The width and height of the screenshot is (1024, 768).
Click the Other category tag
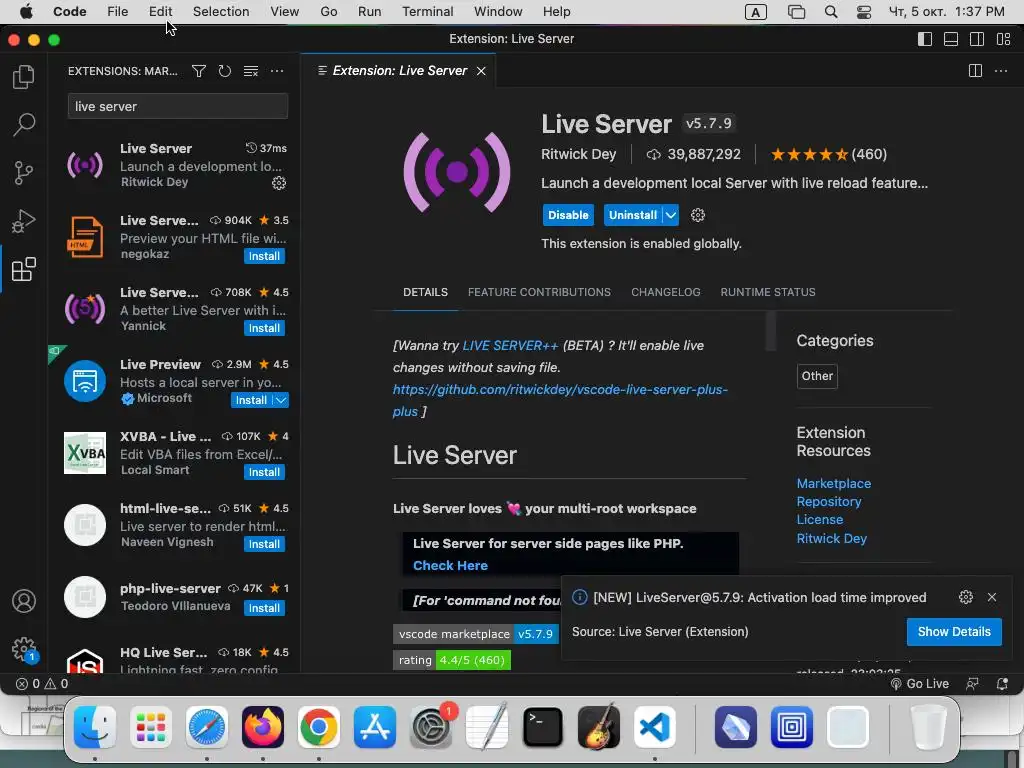pos(817,376)
